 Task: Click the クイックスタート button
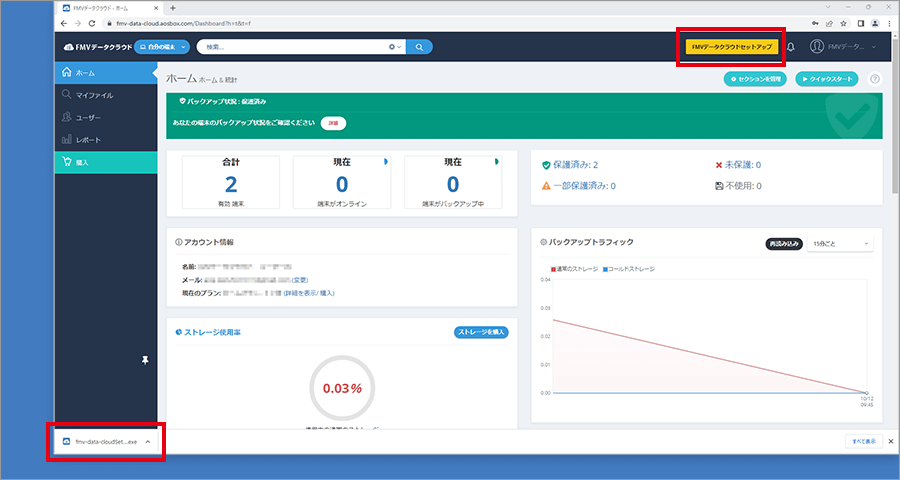826,79
